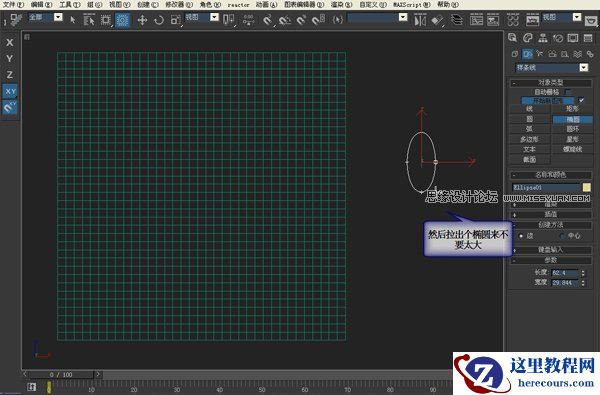Toggle the Angle Snap icon

click(285, 20)
